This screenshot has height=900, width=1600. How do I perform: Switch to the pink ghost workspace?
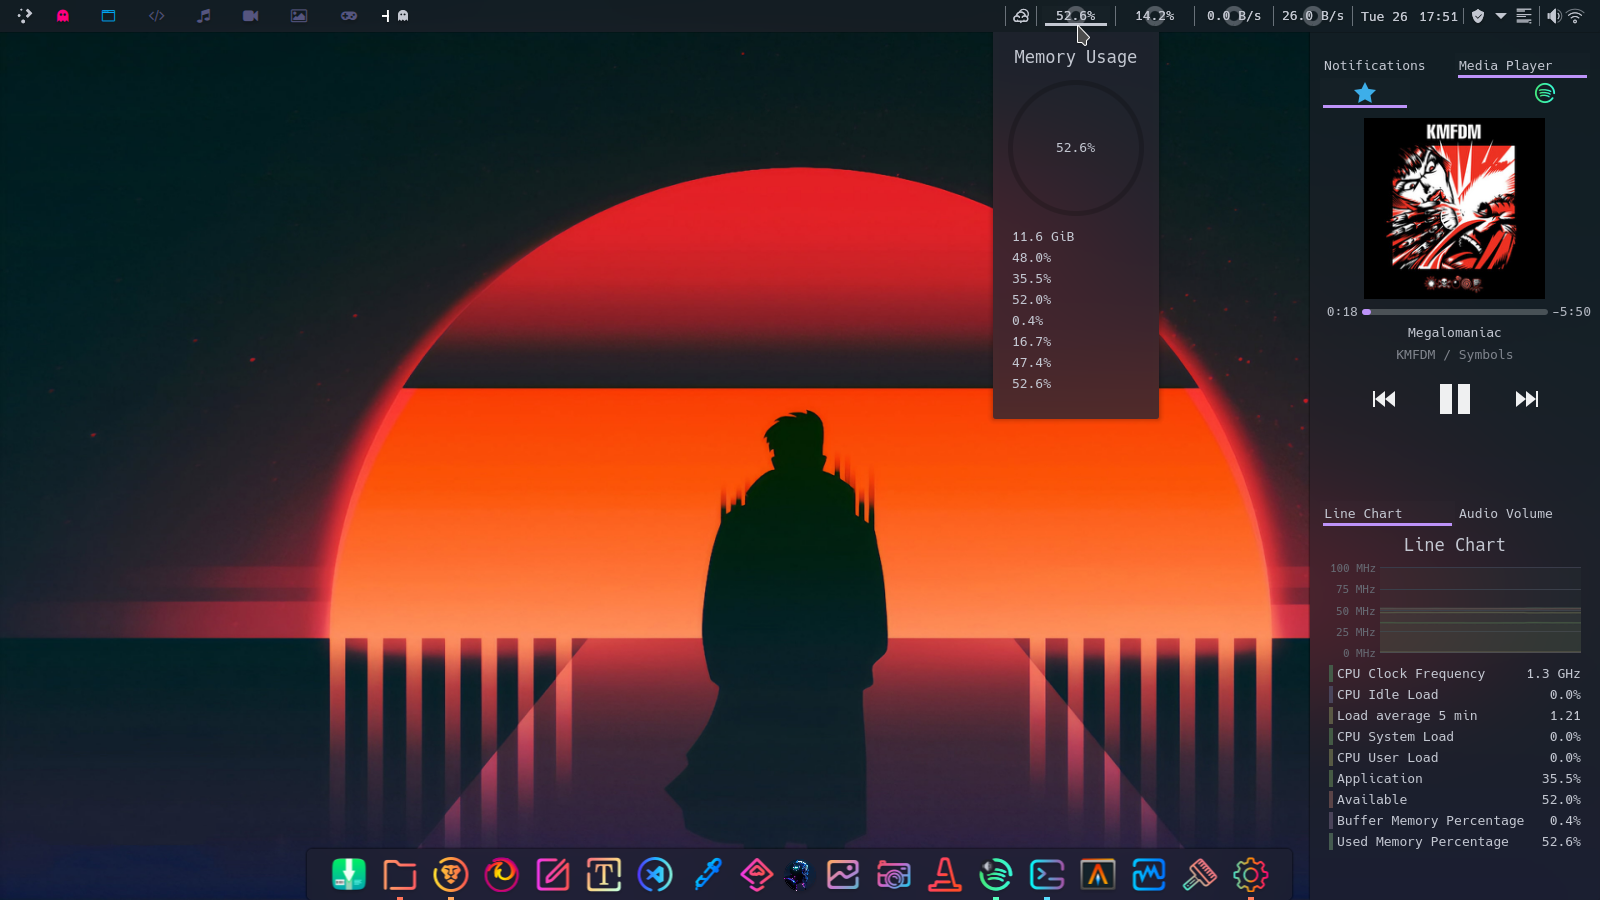click(x=63, y=16)
